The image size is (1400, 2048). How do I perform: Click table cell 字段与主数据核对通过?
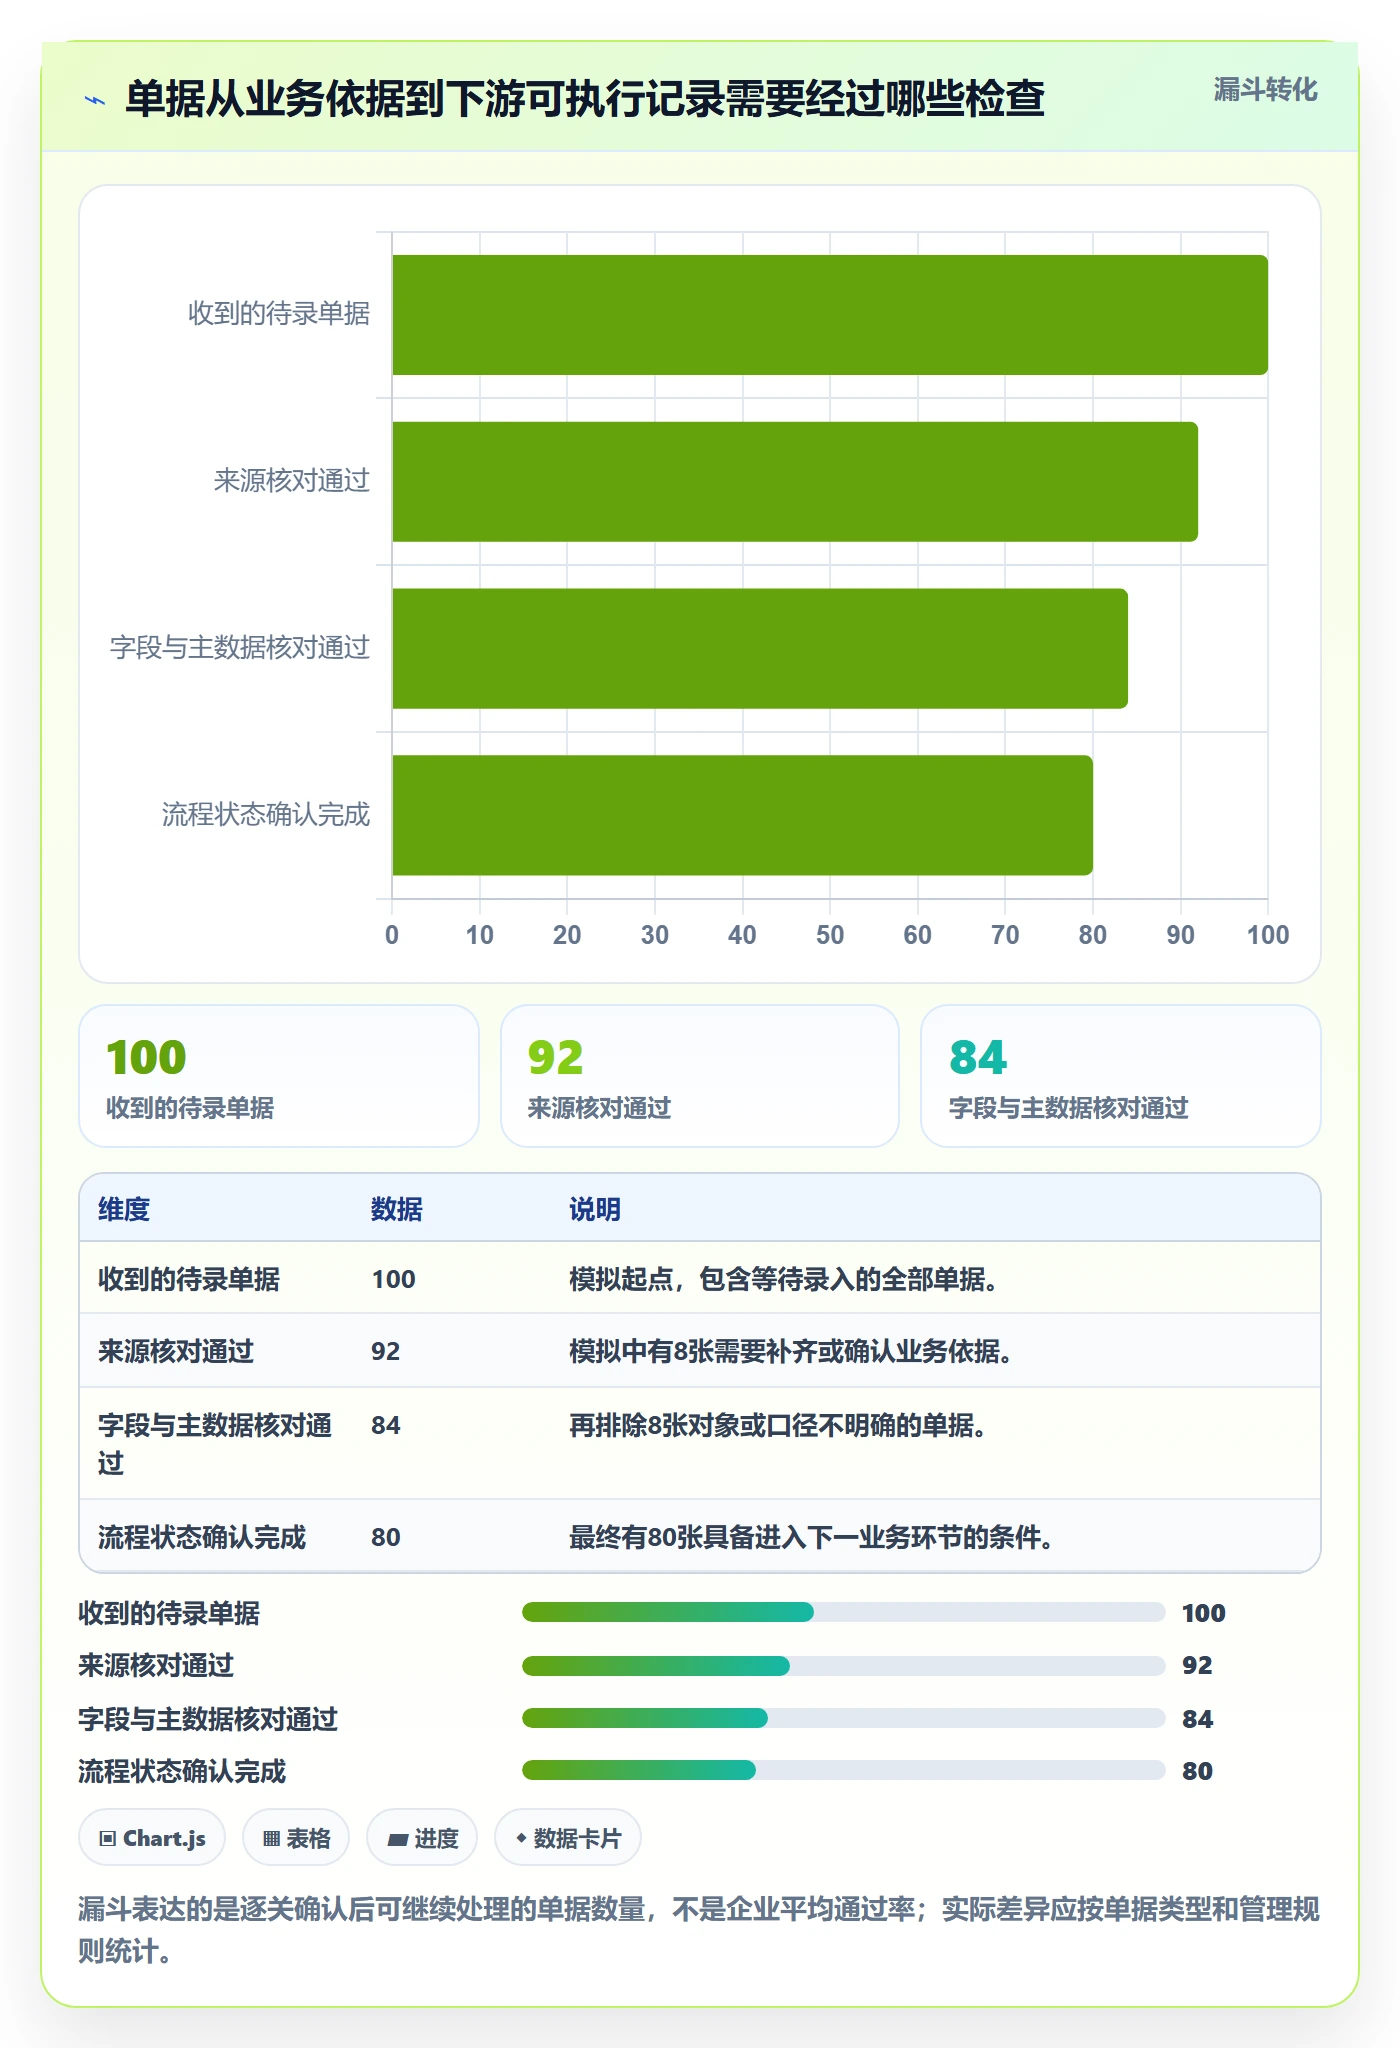pos(215,1443)
